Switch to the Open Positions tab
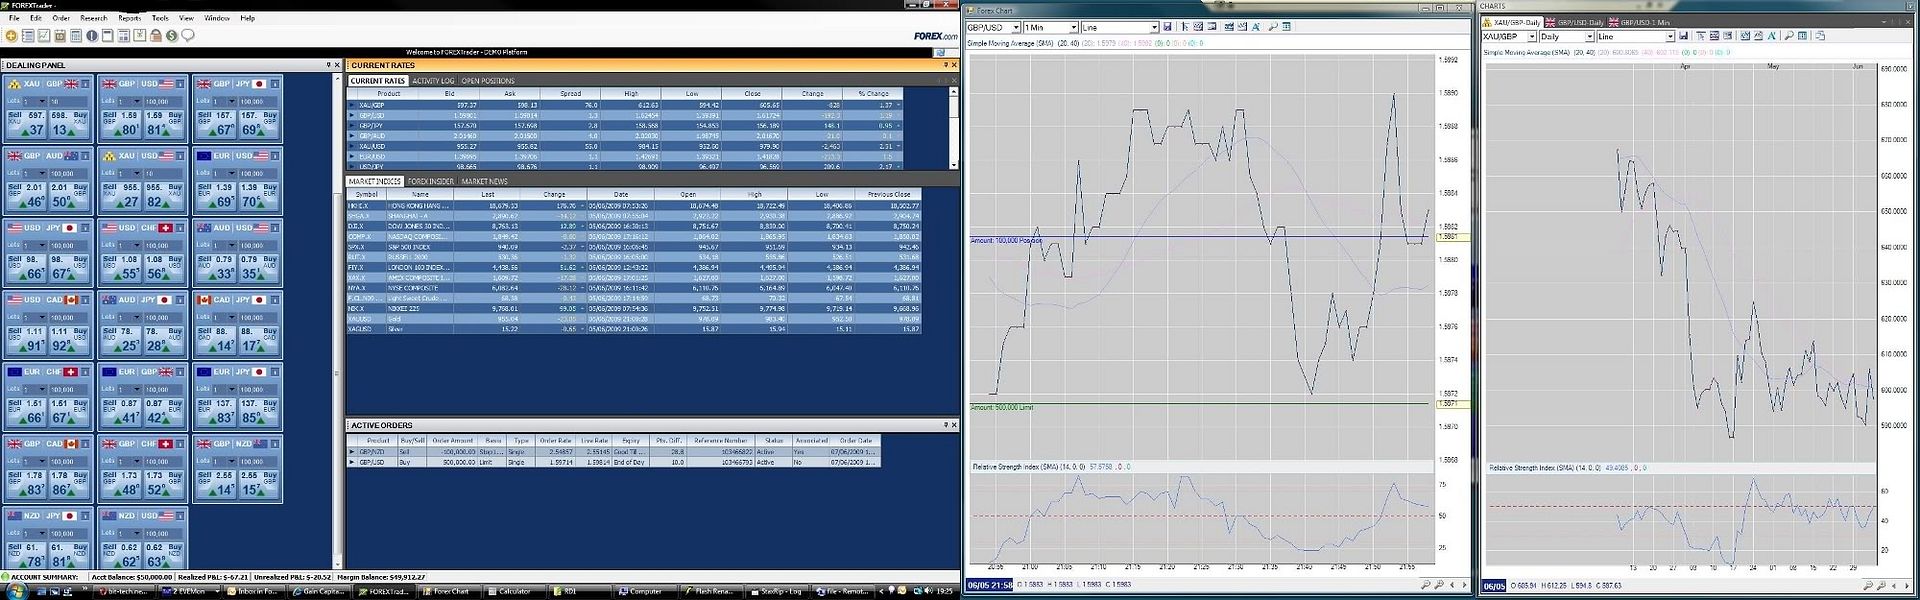 pyautogui.click(x=488, y=81)
